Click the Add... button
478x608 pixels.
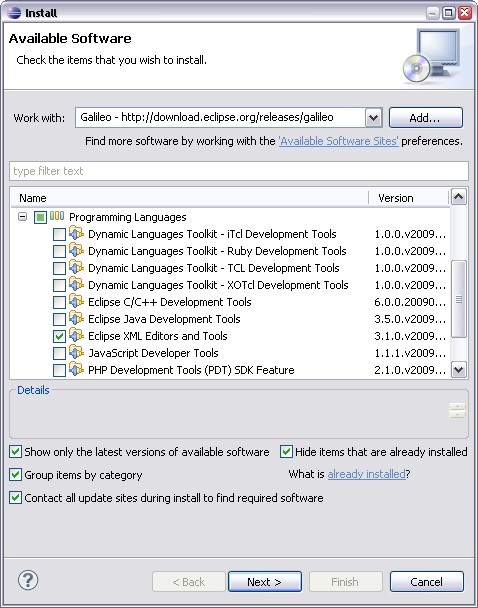426,117
